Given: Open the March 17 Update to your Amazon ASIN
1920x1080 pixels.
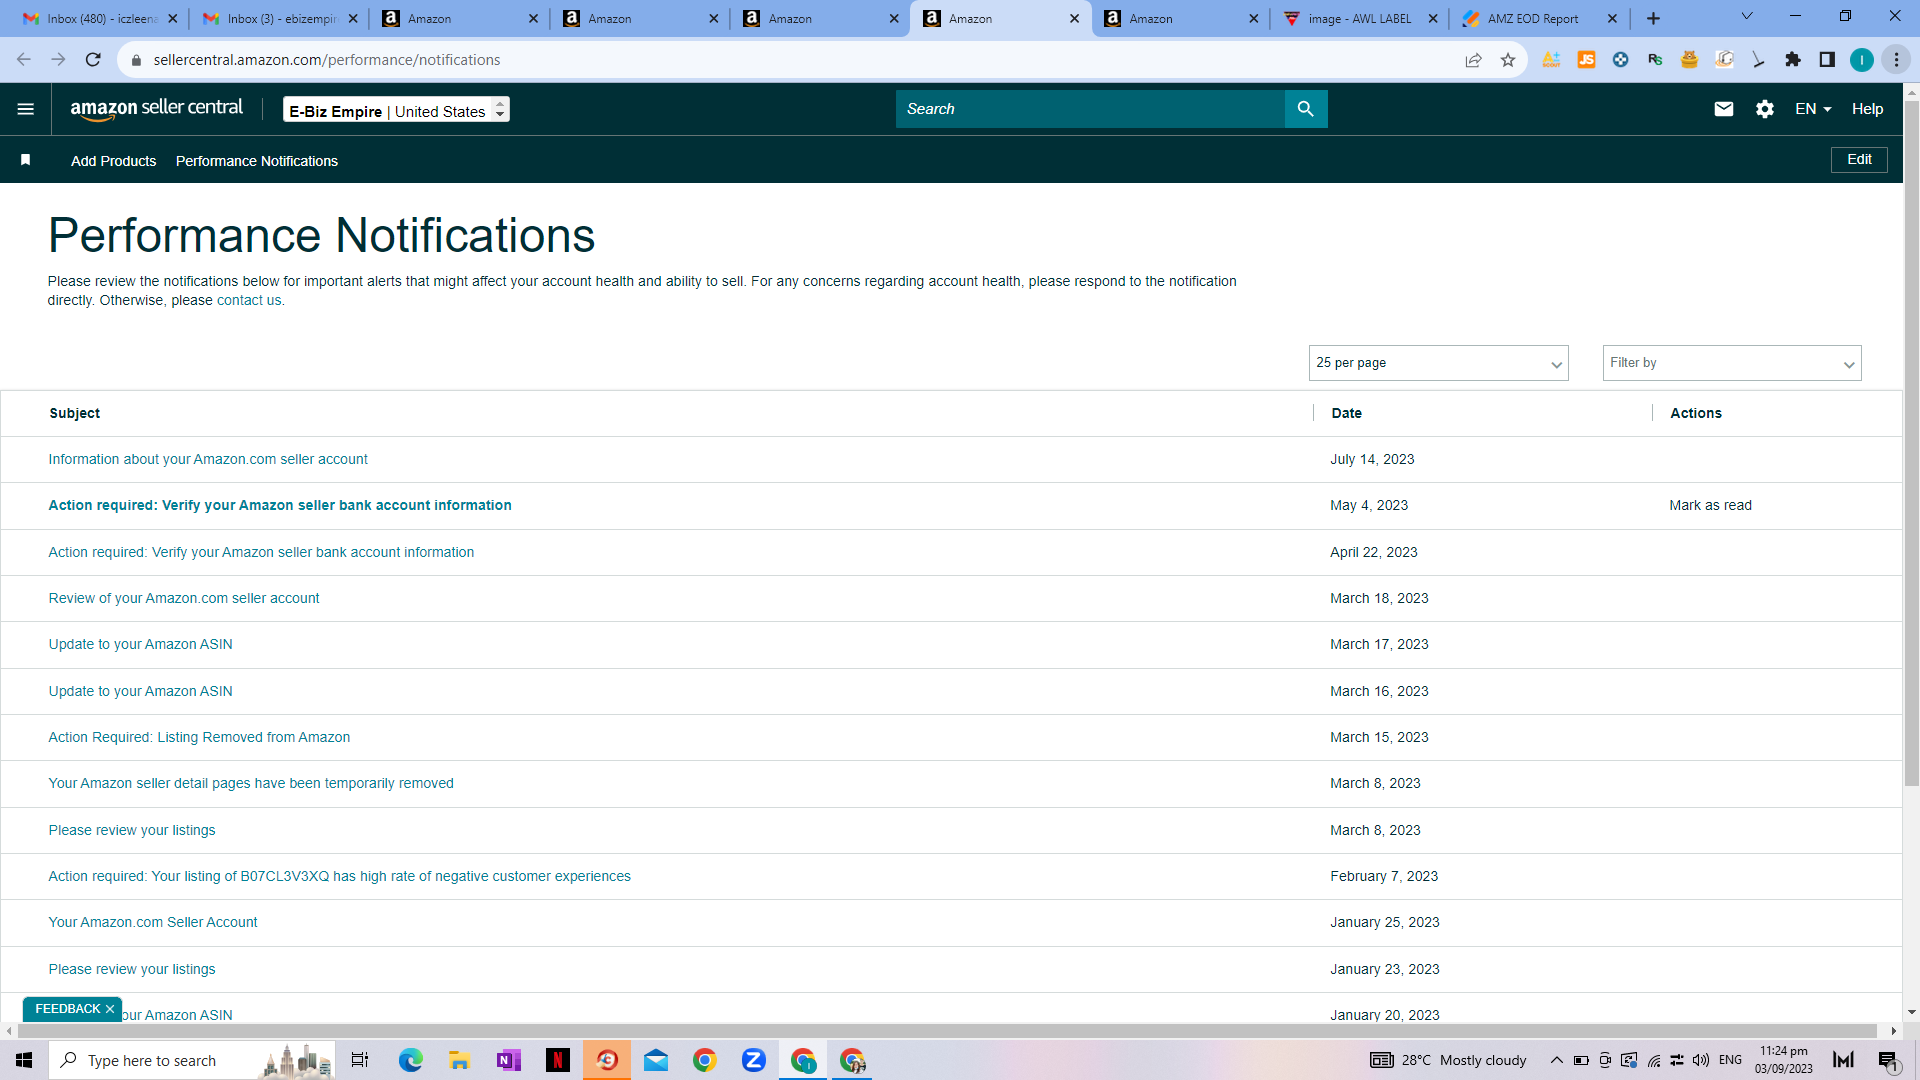Looking at the screenshot, I should coord(140,645).
